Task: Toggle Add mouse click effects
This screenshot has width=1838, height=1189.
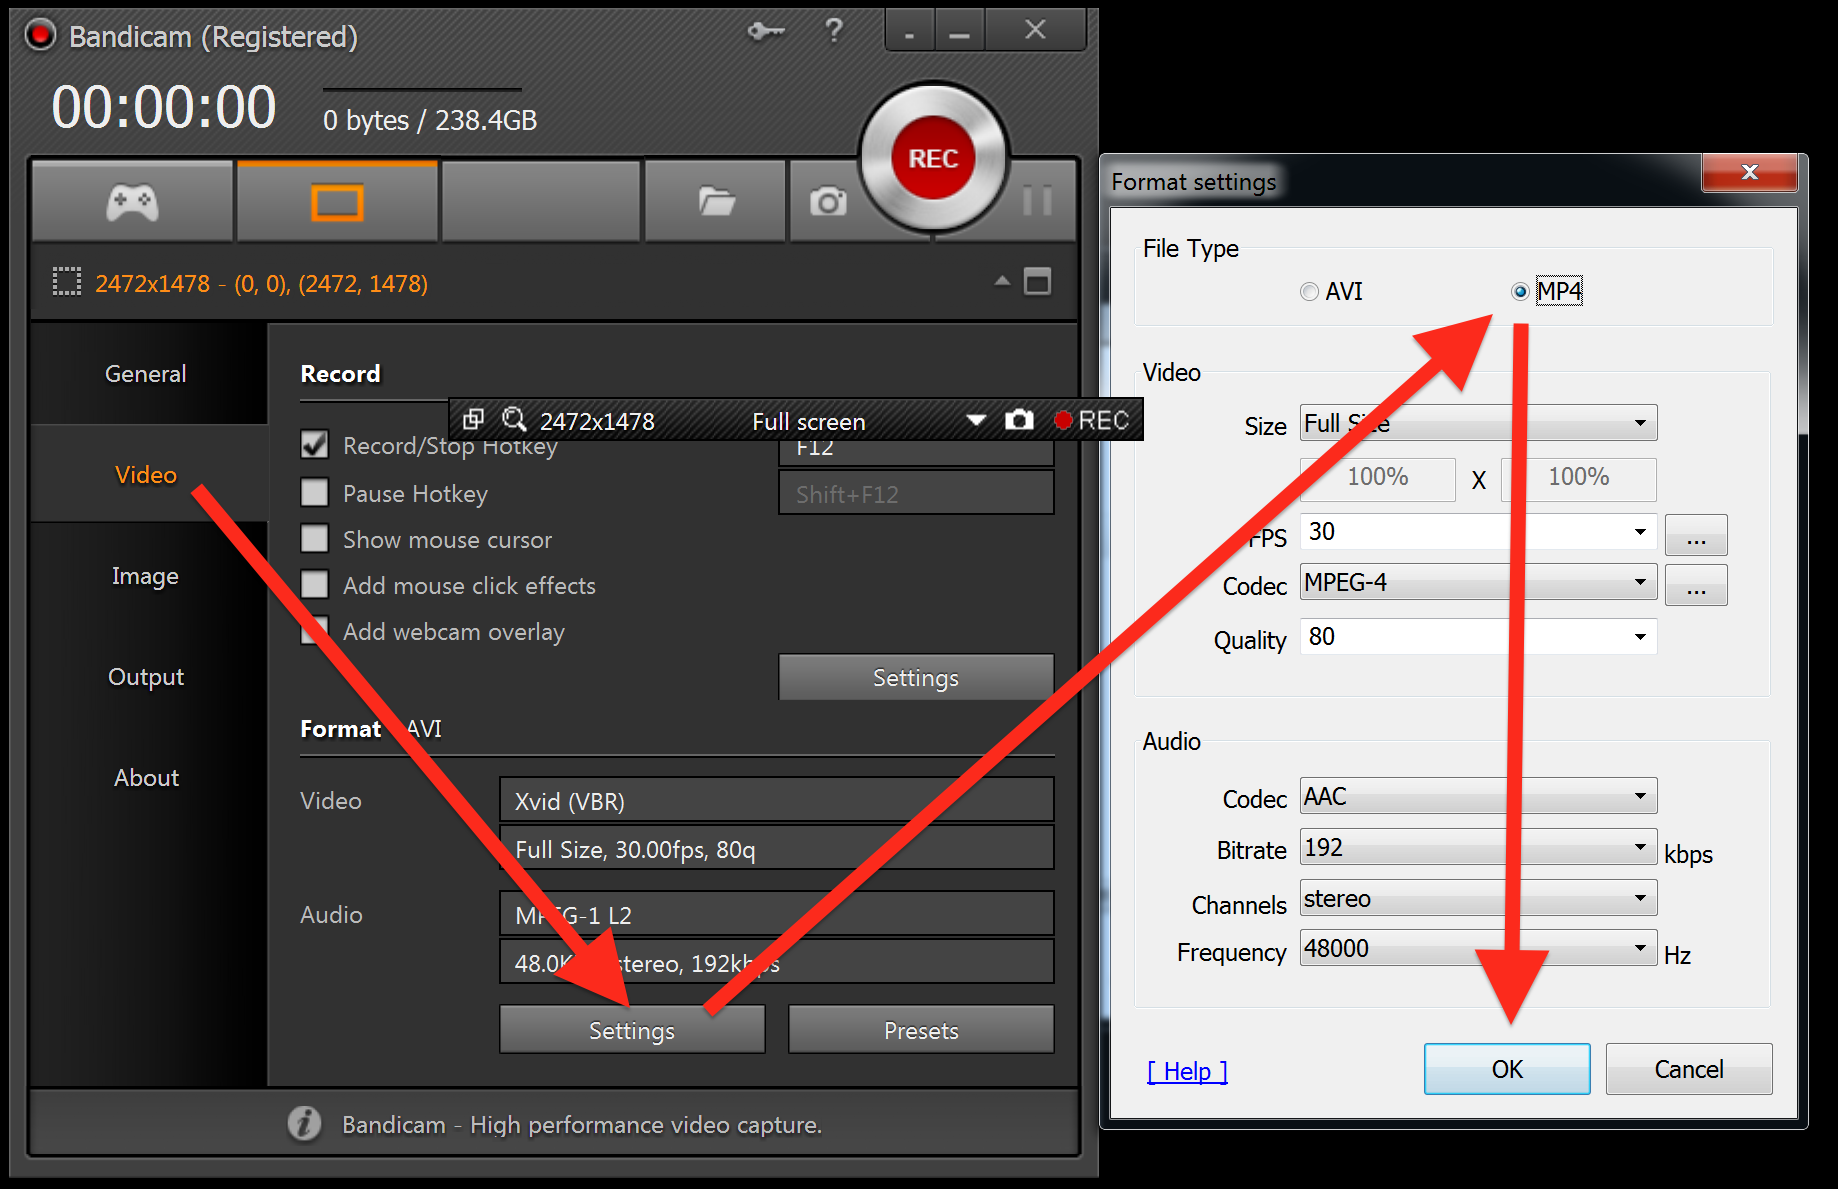Action: tap(315, 584)
